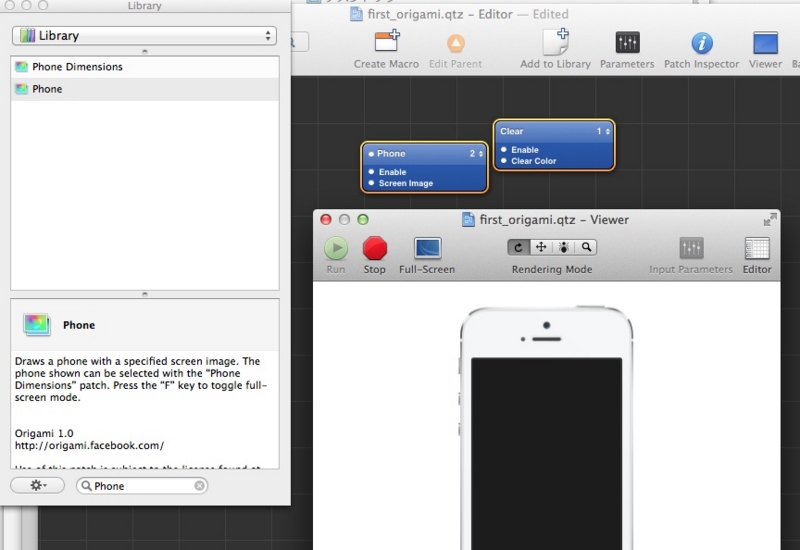Click the Phone patch Screen Image port
This screenshot has height=550, width=800.
tap(371, 183)
